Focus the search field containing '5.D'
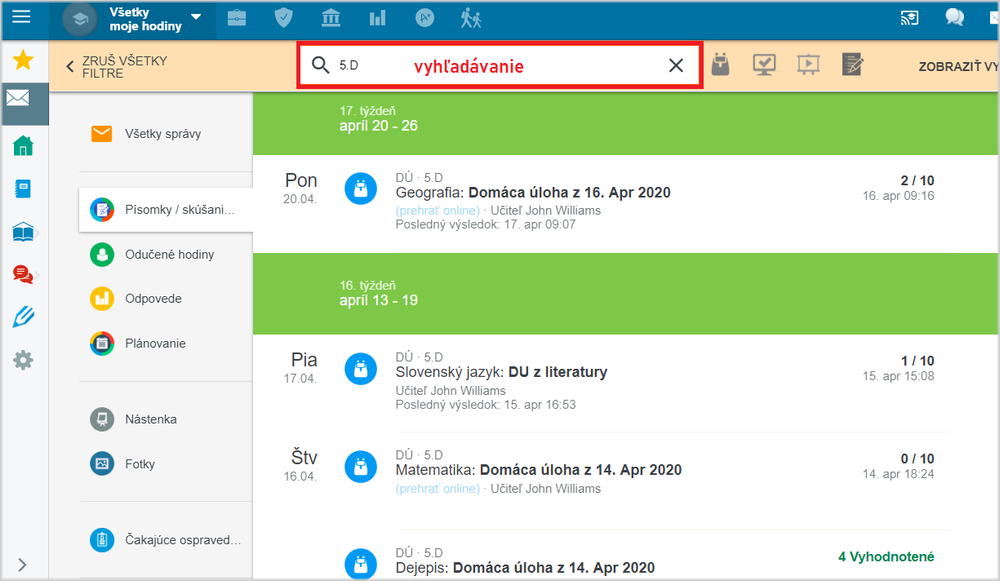This screenshot has height=581, width=1000. (500, 65)
